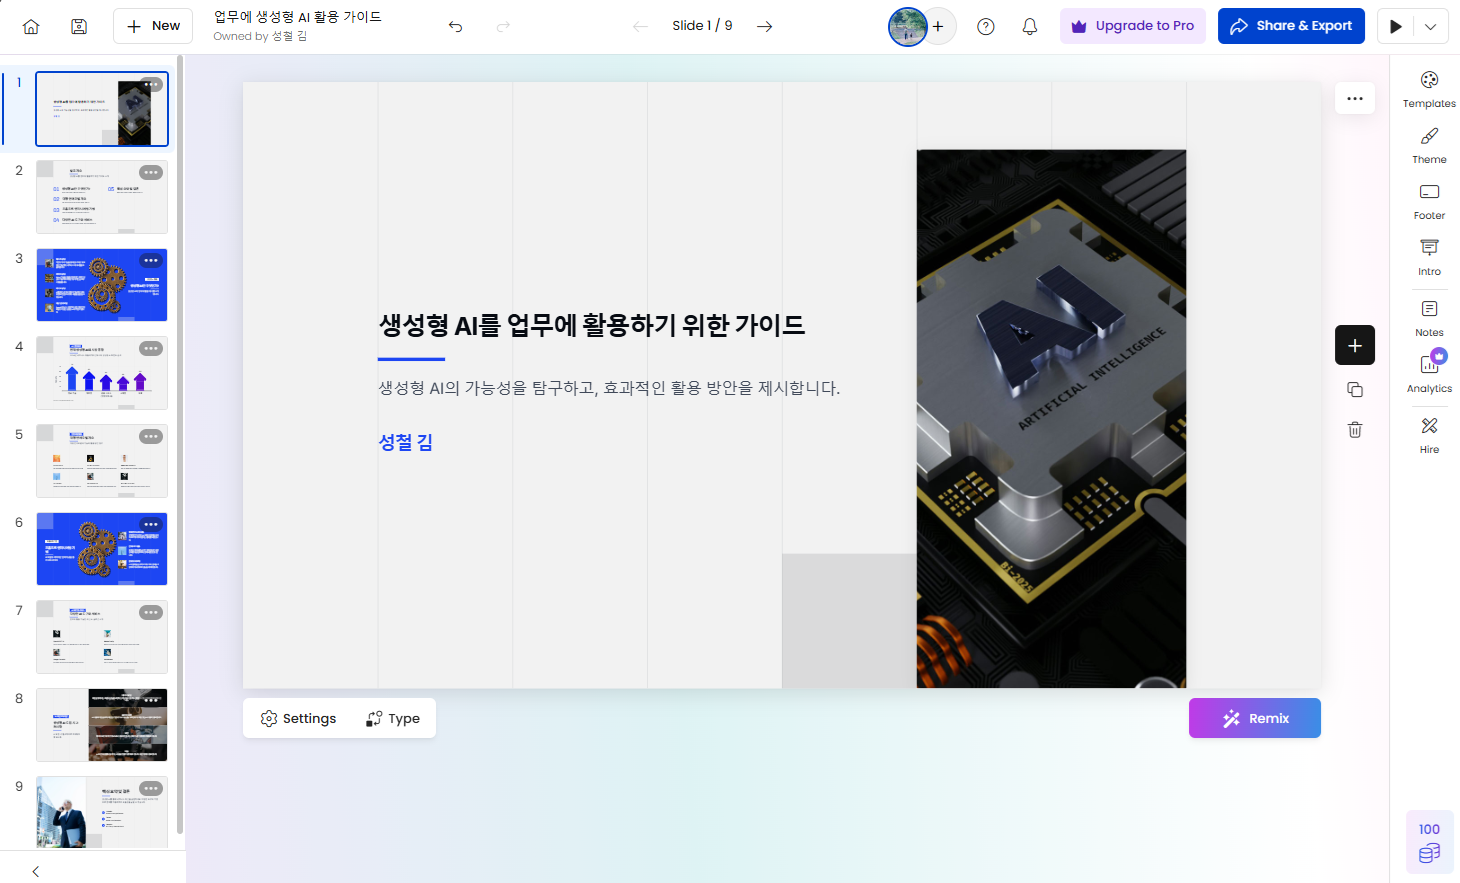
Task: Open the help question mark icon
Action: [x=985, y=27]
